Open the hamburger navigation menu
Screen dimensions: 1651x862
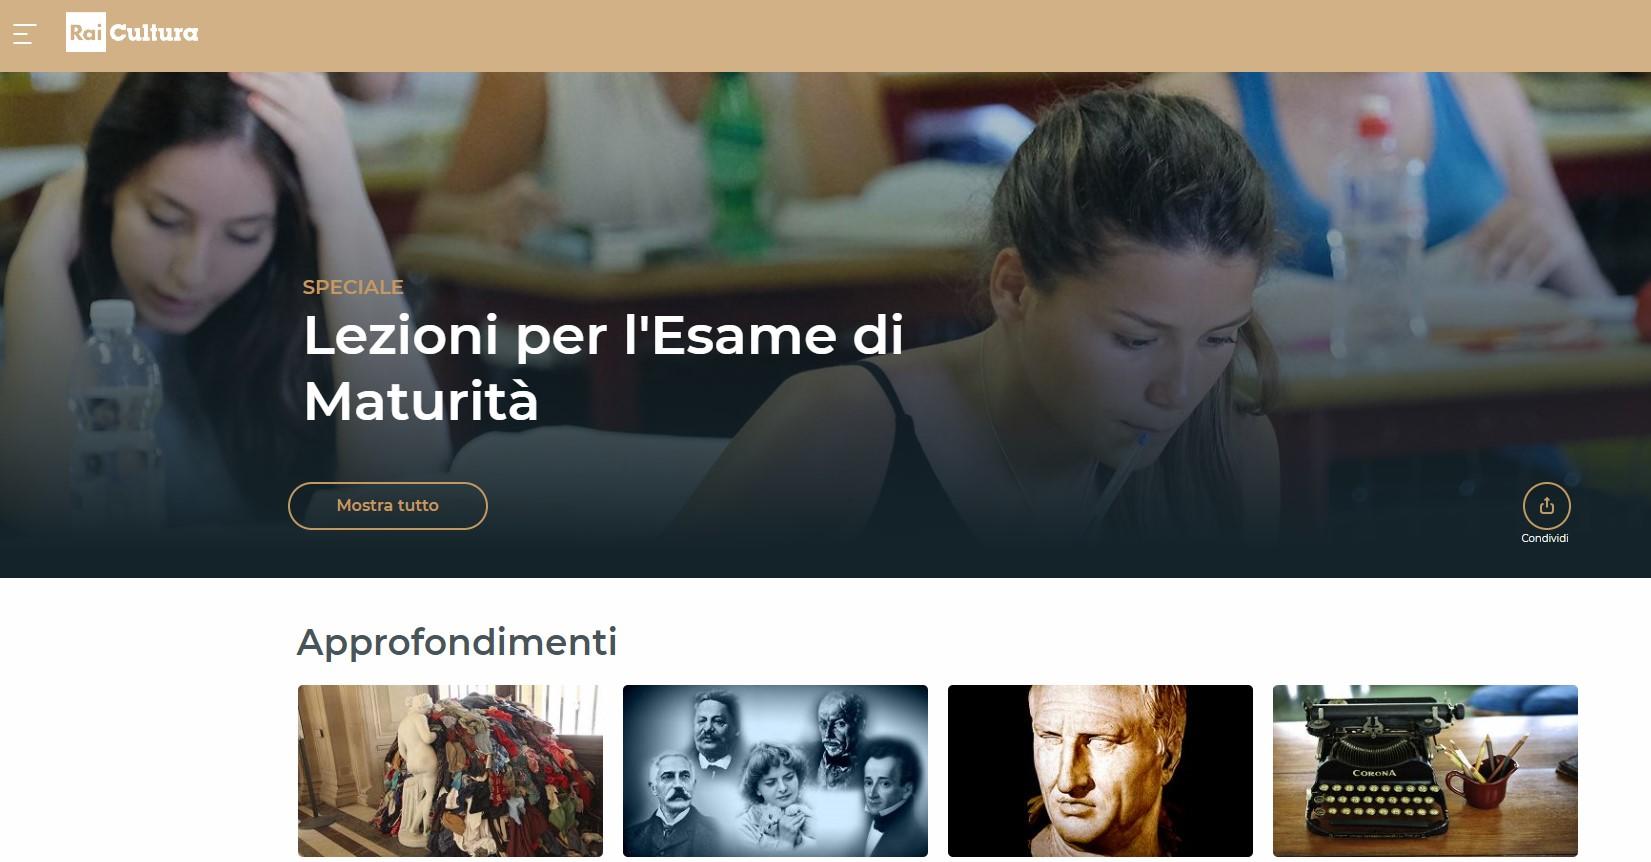point(24,34)
